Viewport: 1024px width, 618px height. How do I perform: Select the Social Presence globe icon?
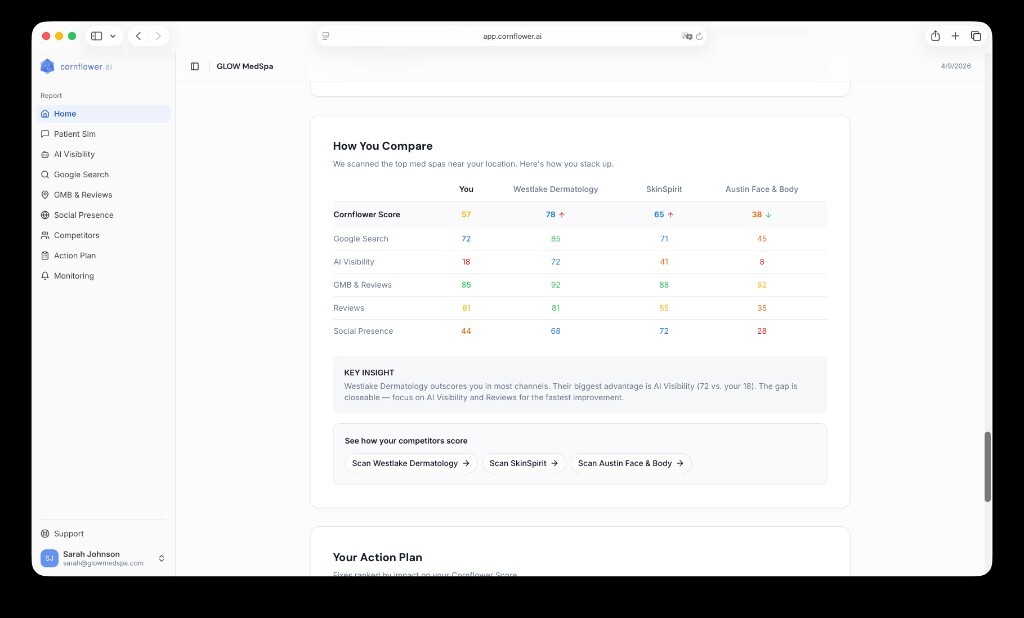(45, 215)
